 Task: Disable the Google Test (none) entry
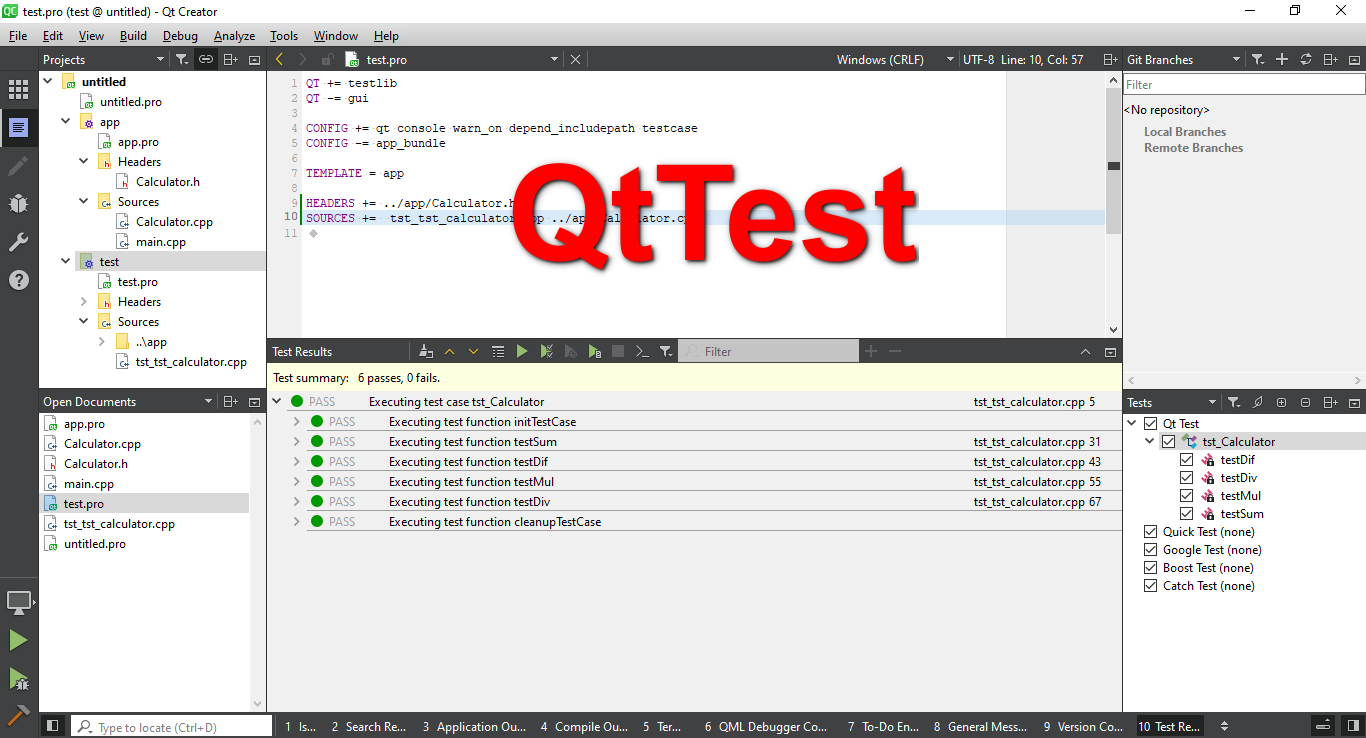click(x=1150, y=549)
